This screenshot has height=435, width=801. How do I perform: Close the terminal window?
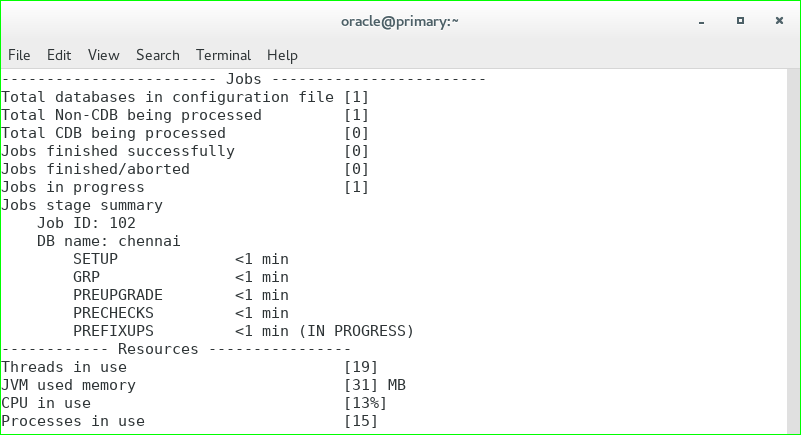778,19
